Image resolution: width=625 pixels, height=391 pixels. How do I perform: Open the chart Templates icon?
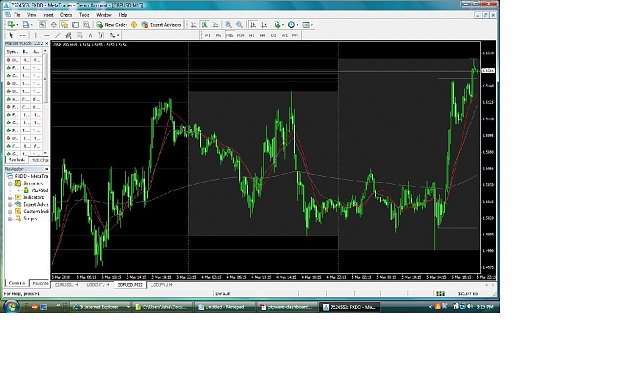(x=306, y=25)
